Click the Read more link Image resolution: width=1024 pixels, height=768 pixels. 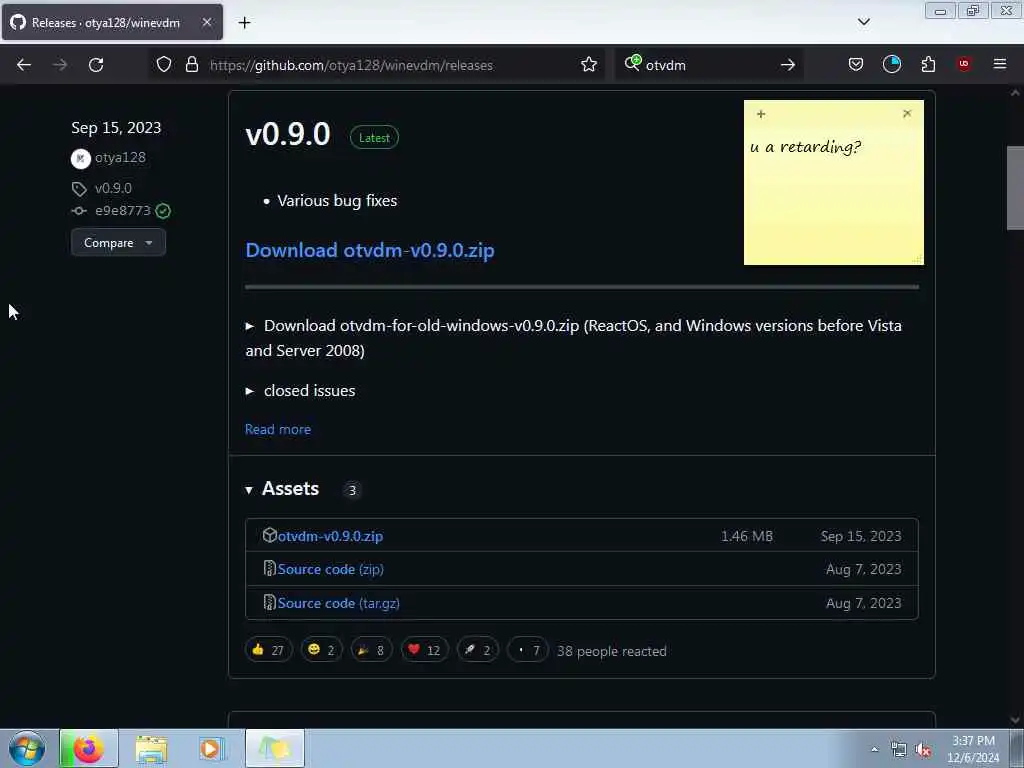[278, 429]
